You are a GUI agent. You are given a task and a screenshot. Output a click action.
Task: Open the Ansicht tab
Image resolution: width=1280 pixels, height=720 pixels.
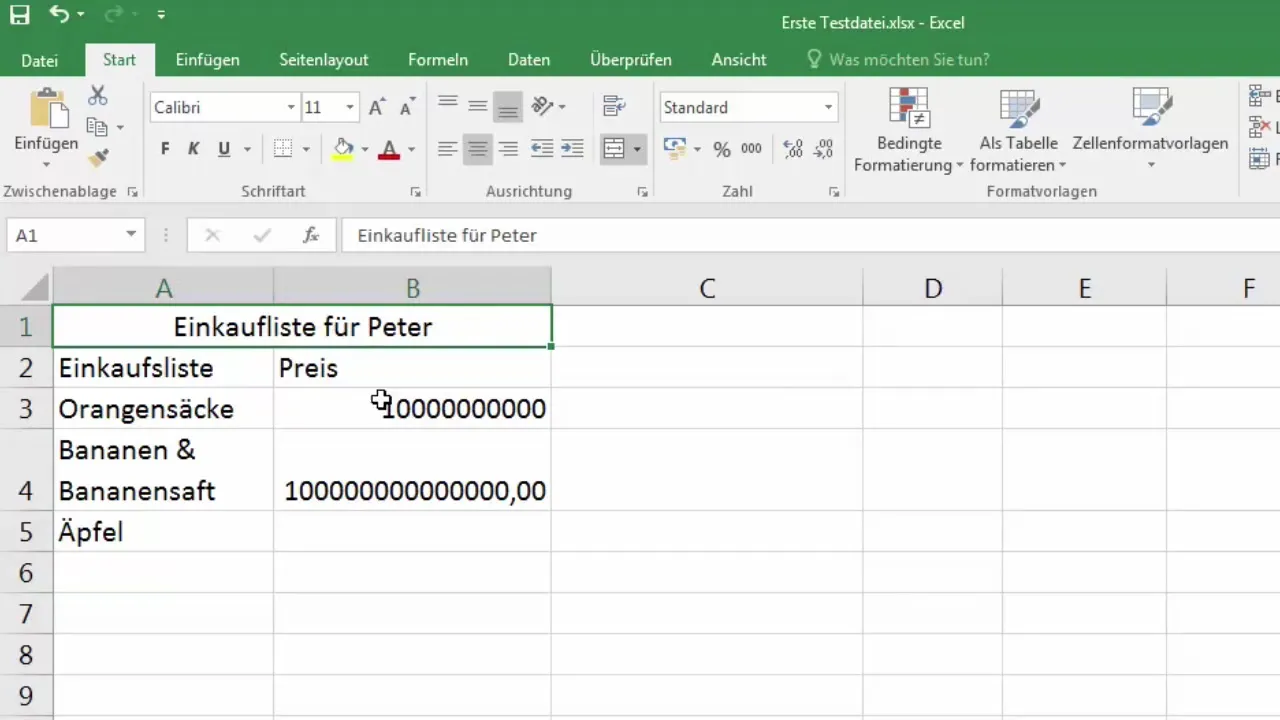click(739, 60)
